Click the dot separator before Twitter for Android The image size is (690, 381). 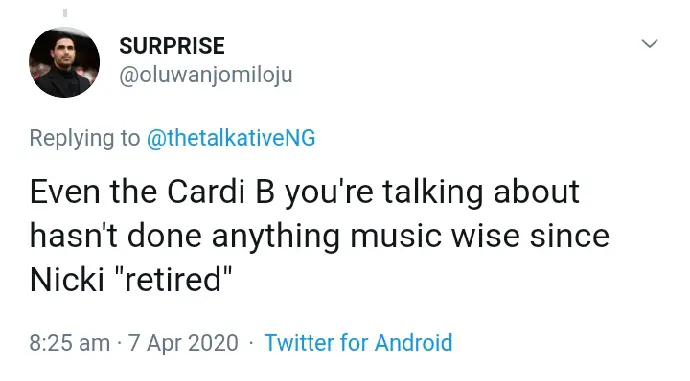coord(251,343)
